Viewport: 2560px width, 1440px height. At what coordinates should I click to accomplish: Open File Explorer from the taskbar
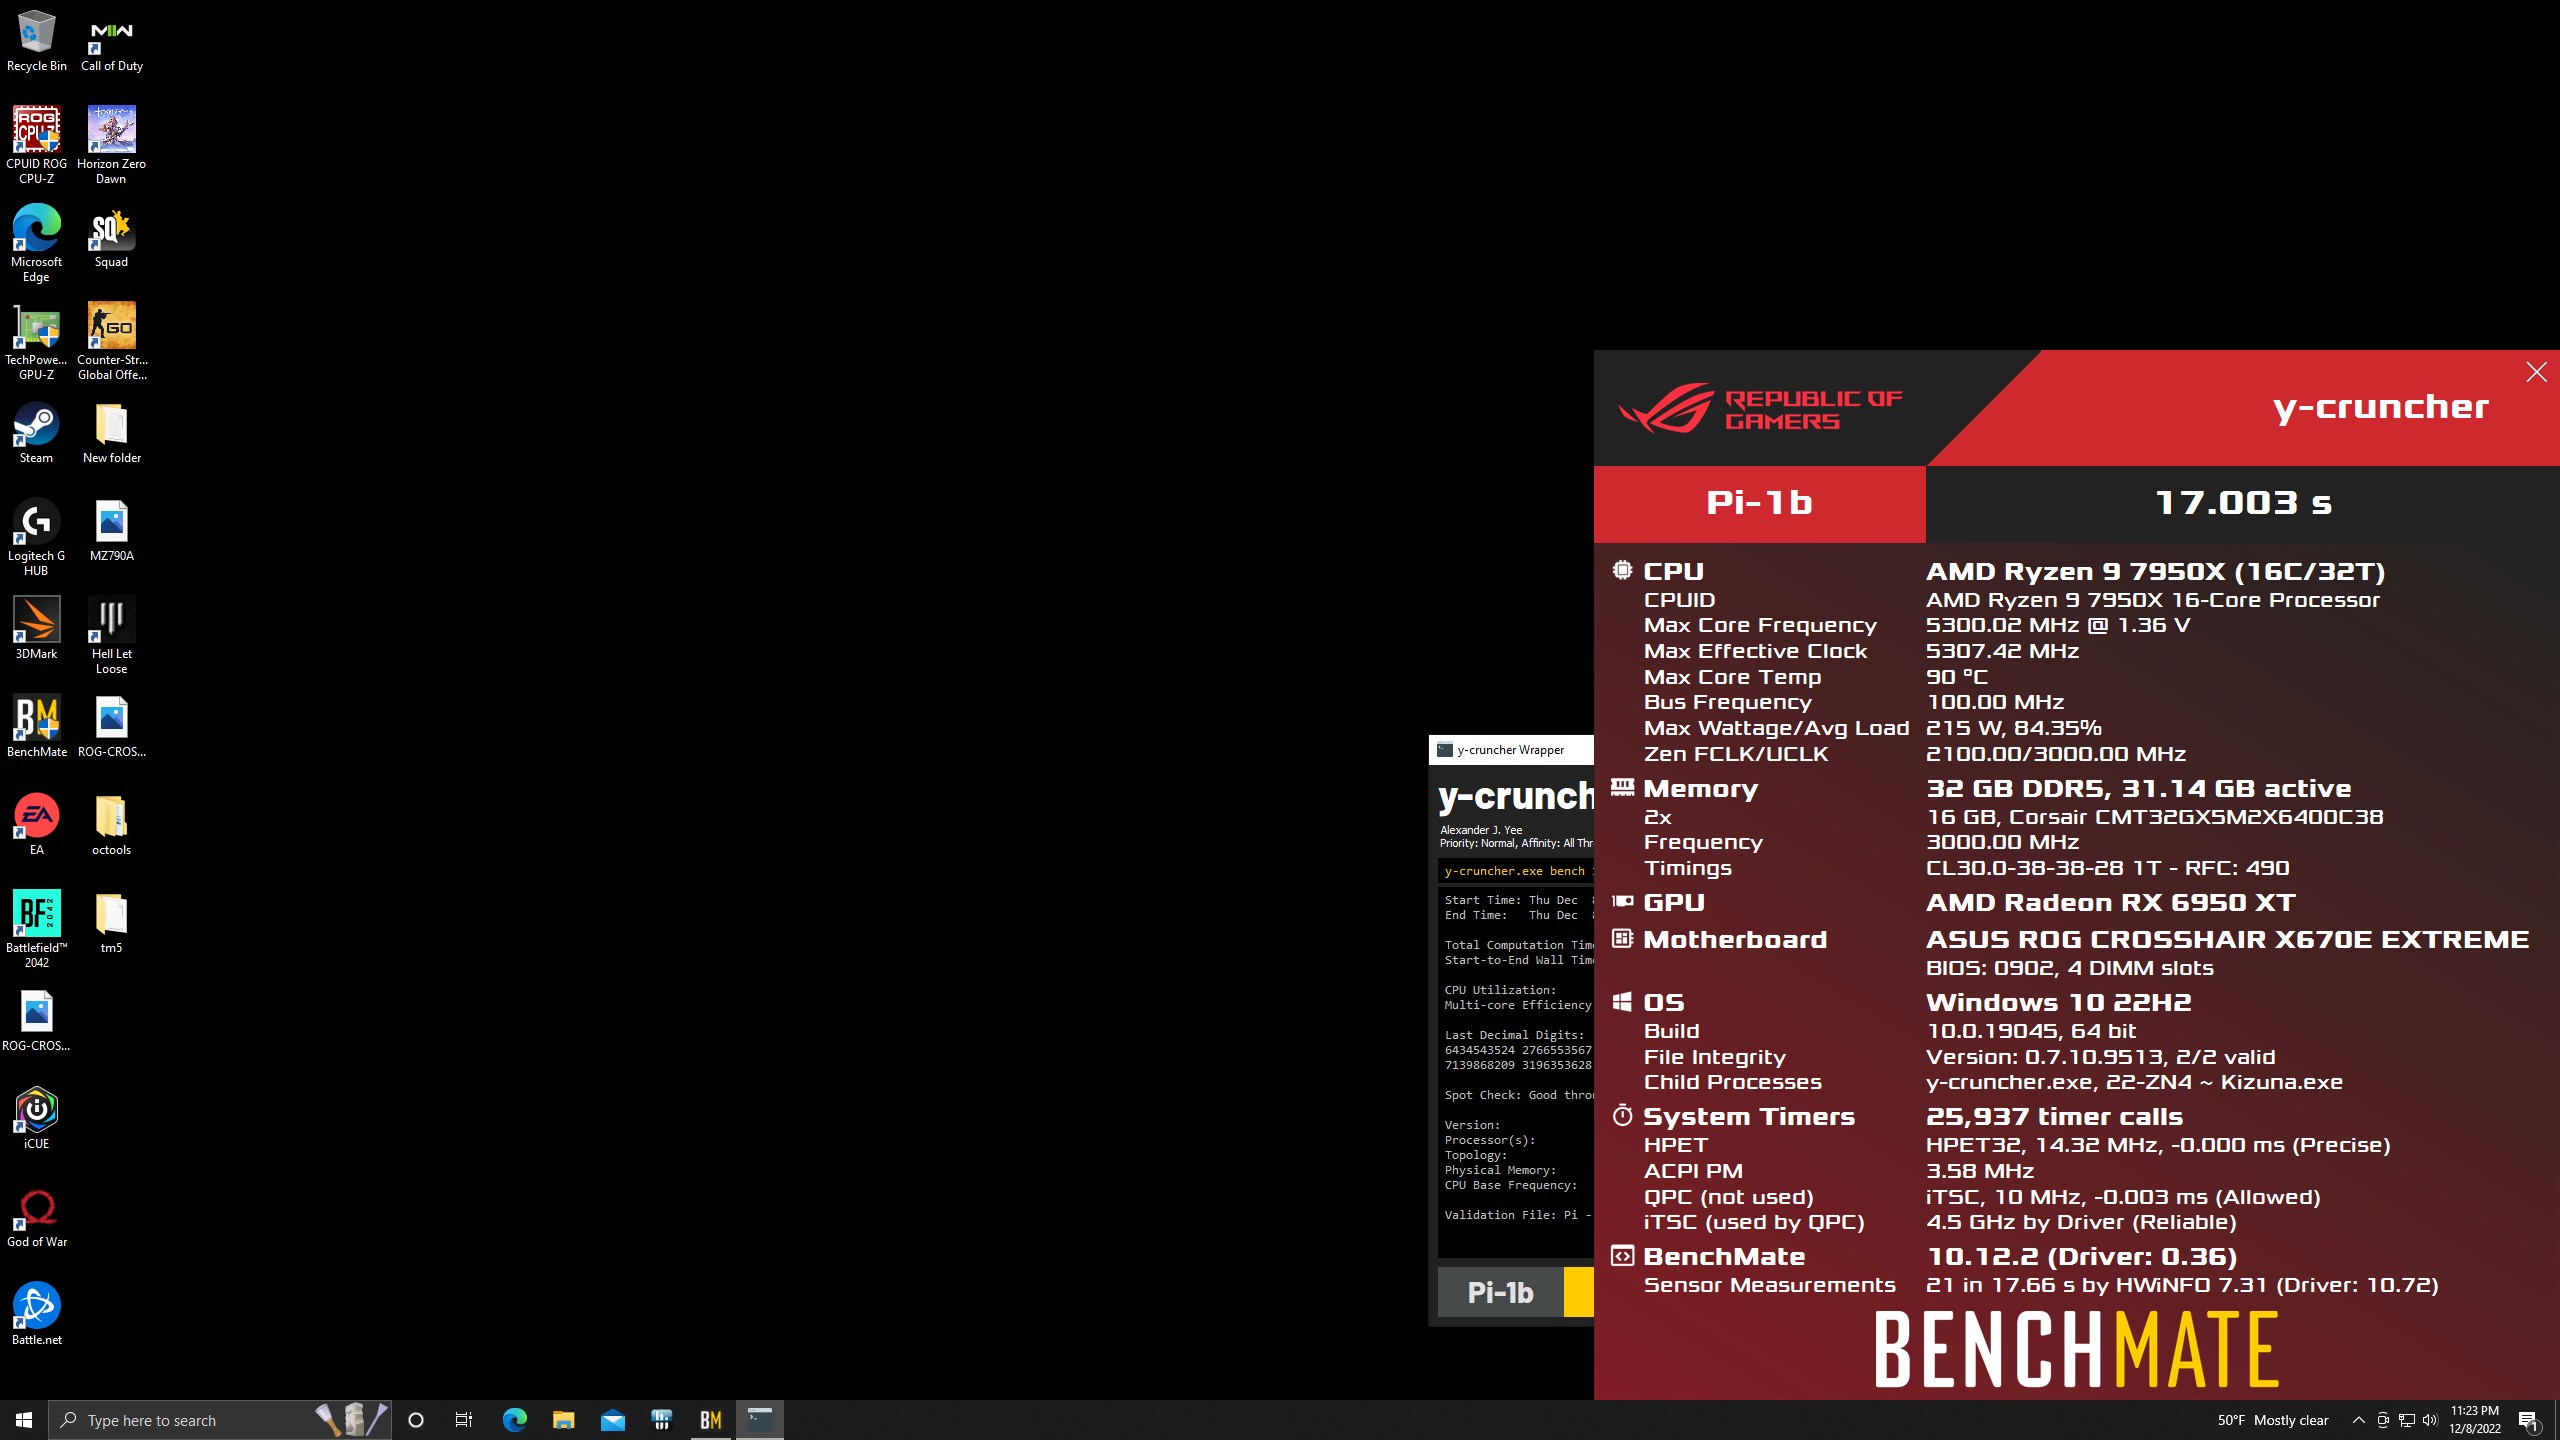pos(563,1420)
